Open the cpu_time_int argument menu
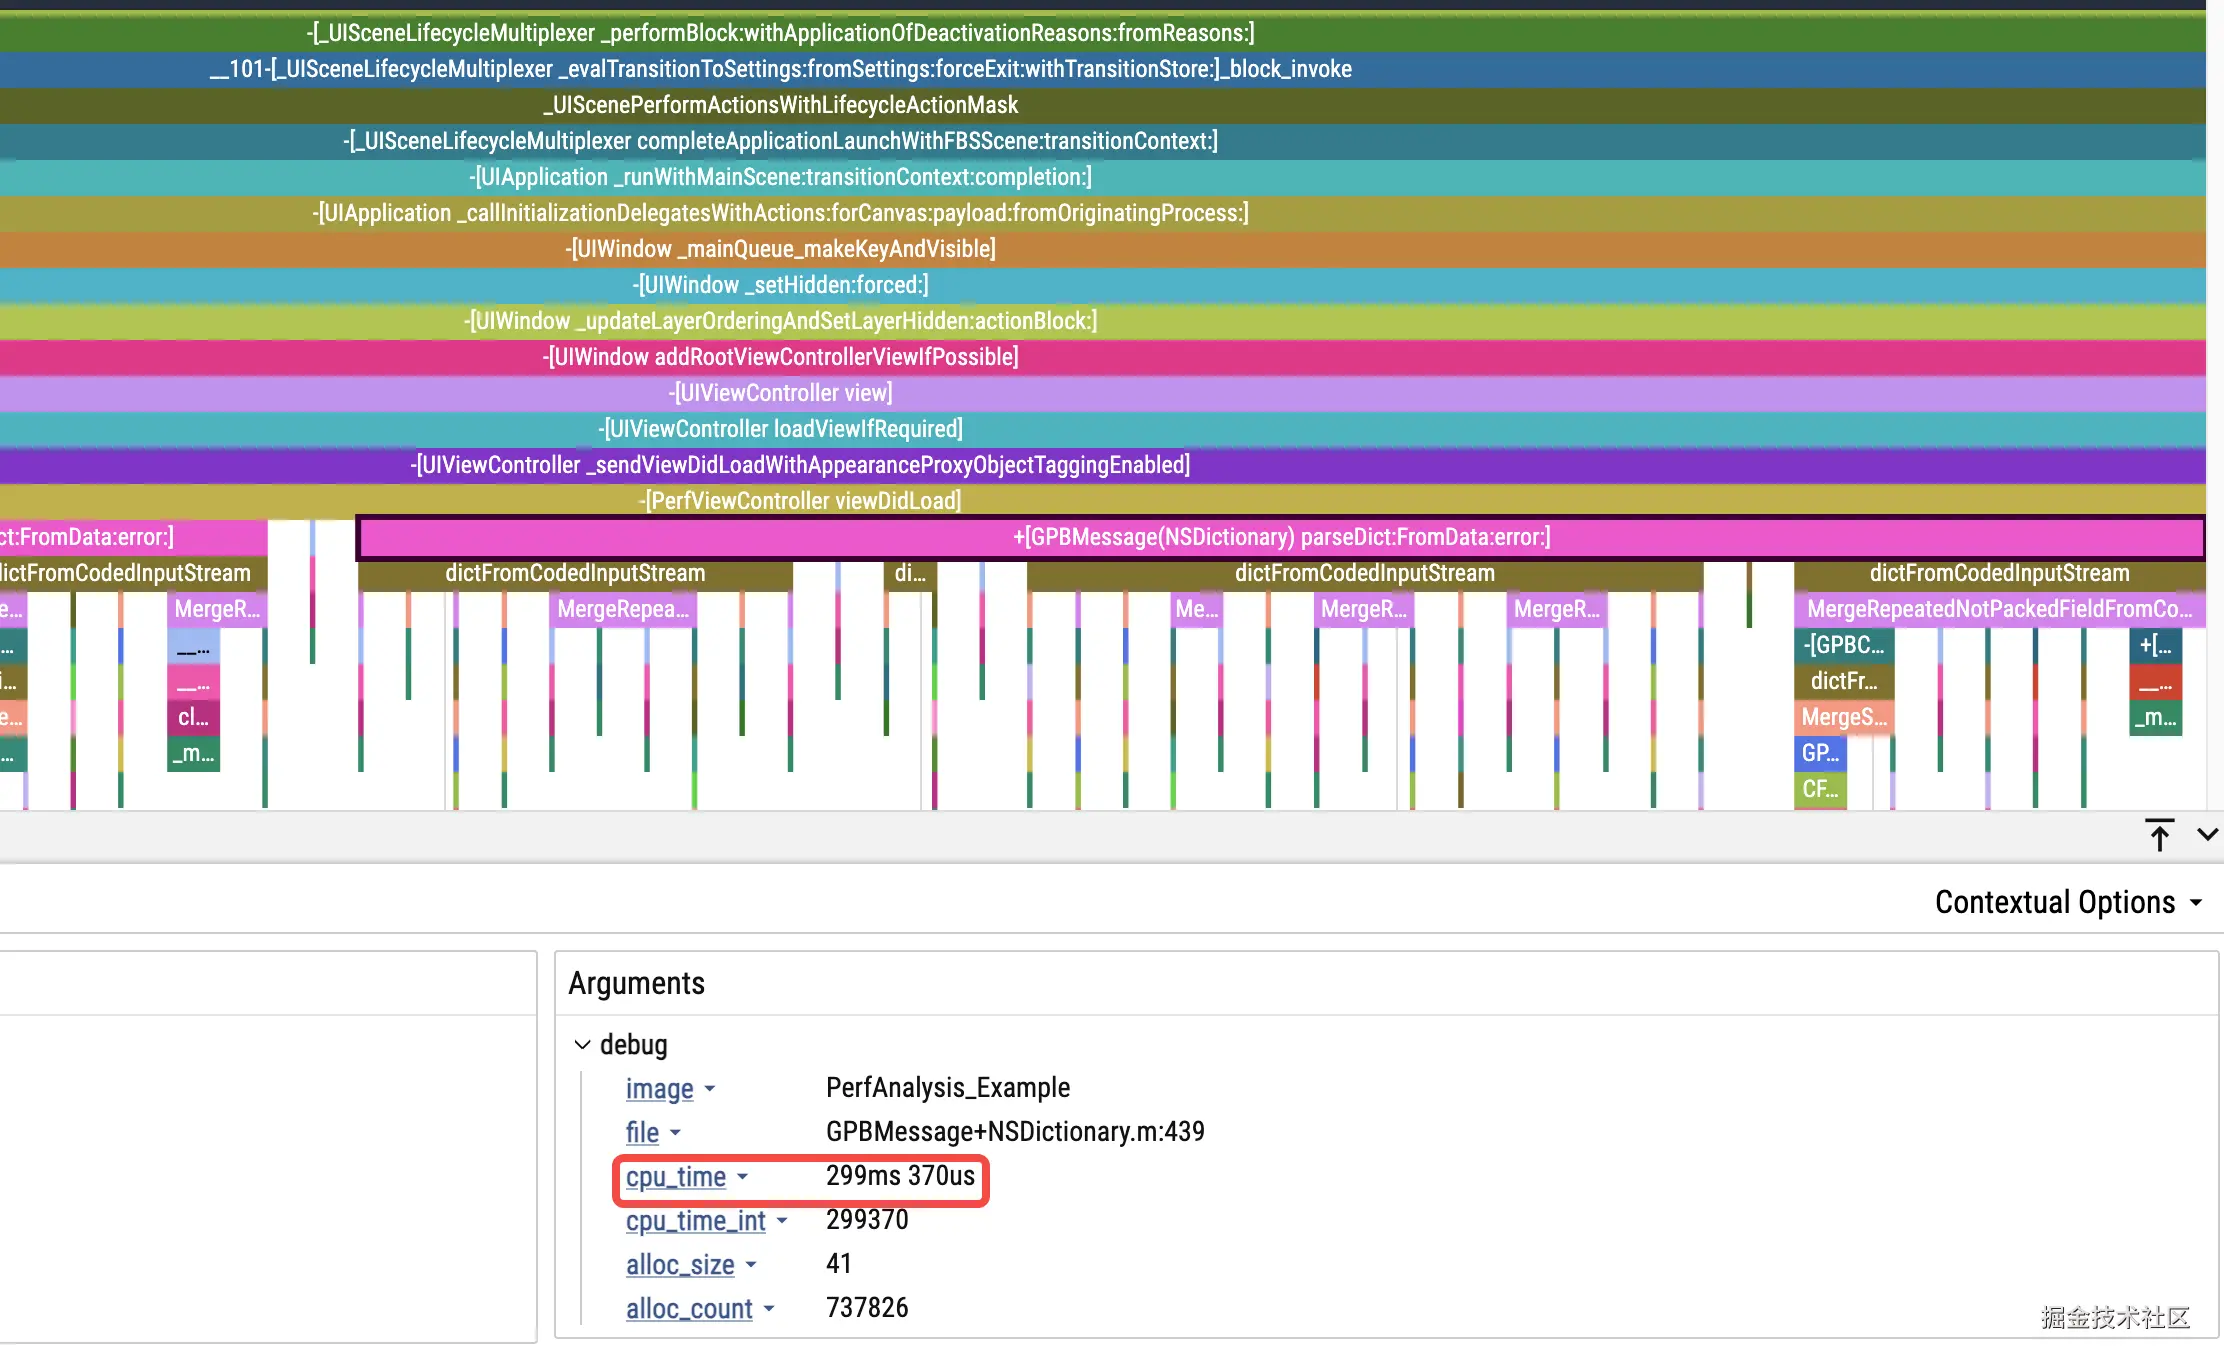 point(782,1221)
